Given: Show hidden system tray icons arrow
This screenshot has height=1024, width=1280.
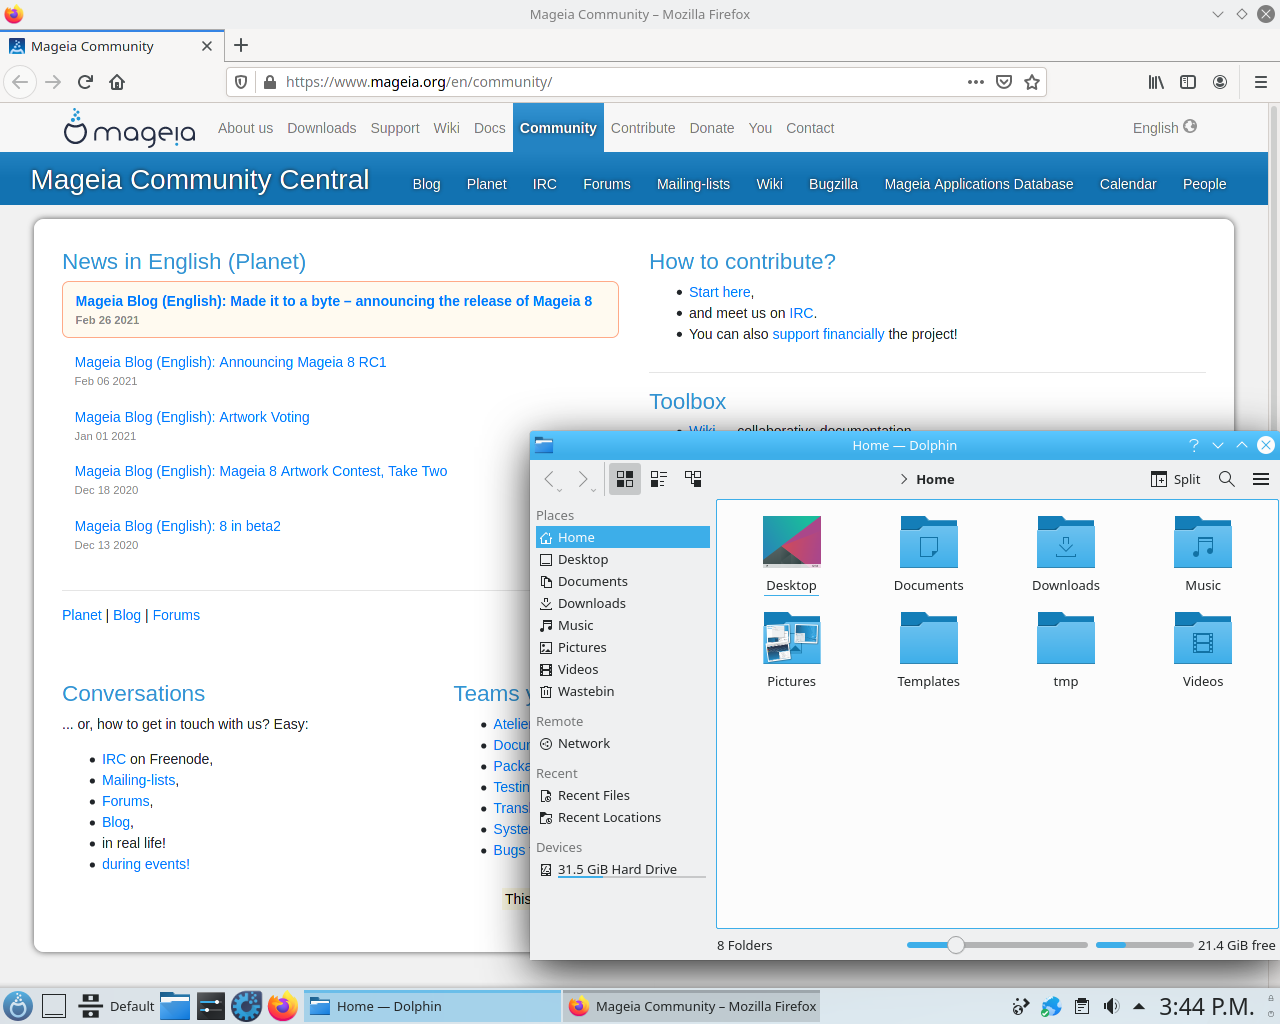Looking at the screenshot, I should [x=1138, y=1006].
